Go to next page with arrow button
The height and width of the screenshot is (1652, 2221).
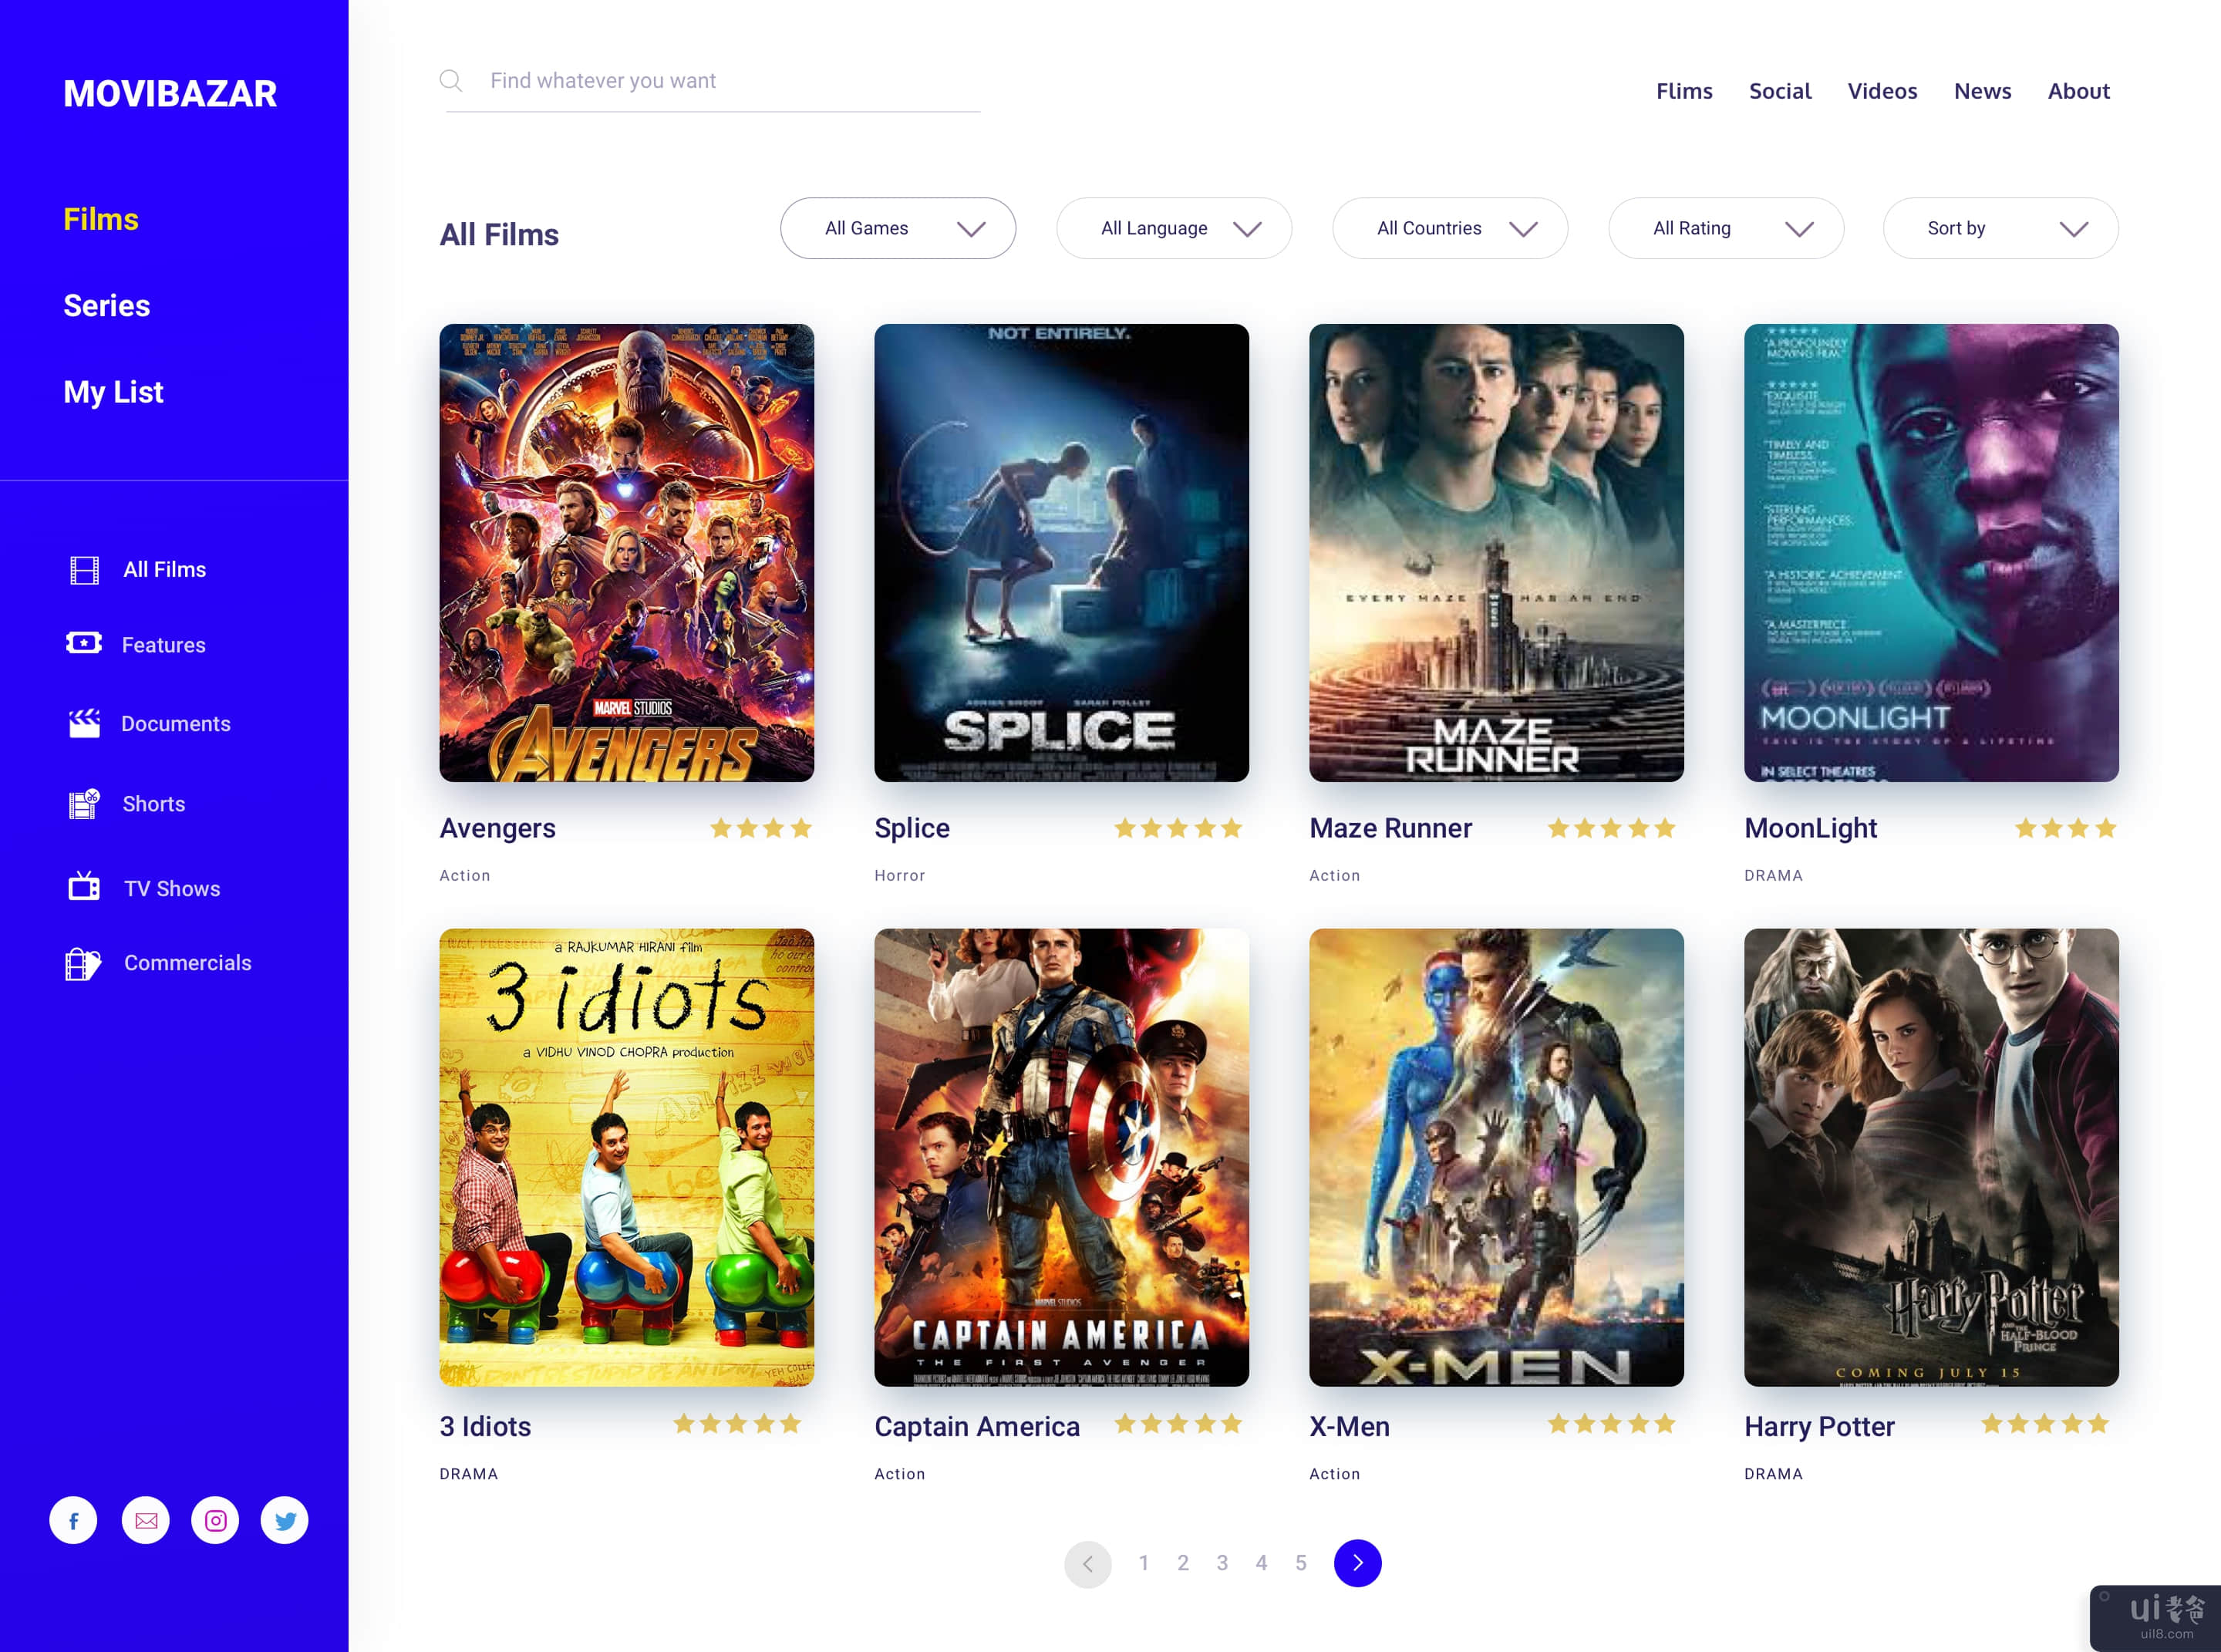(1357, 1563)
